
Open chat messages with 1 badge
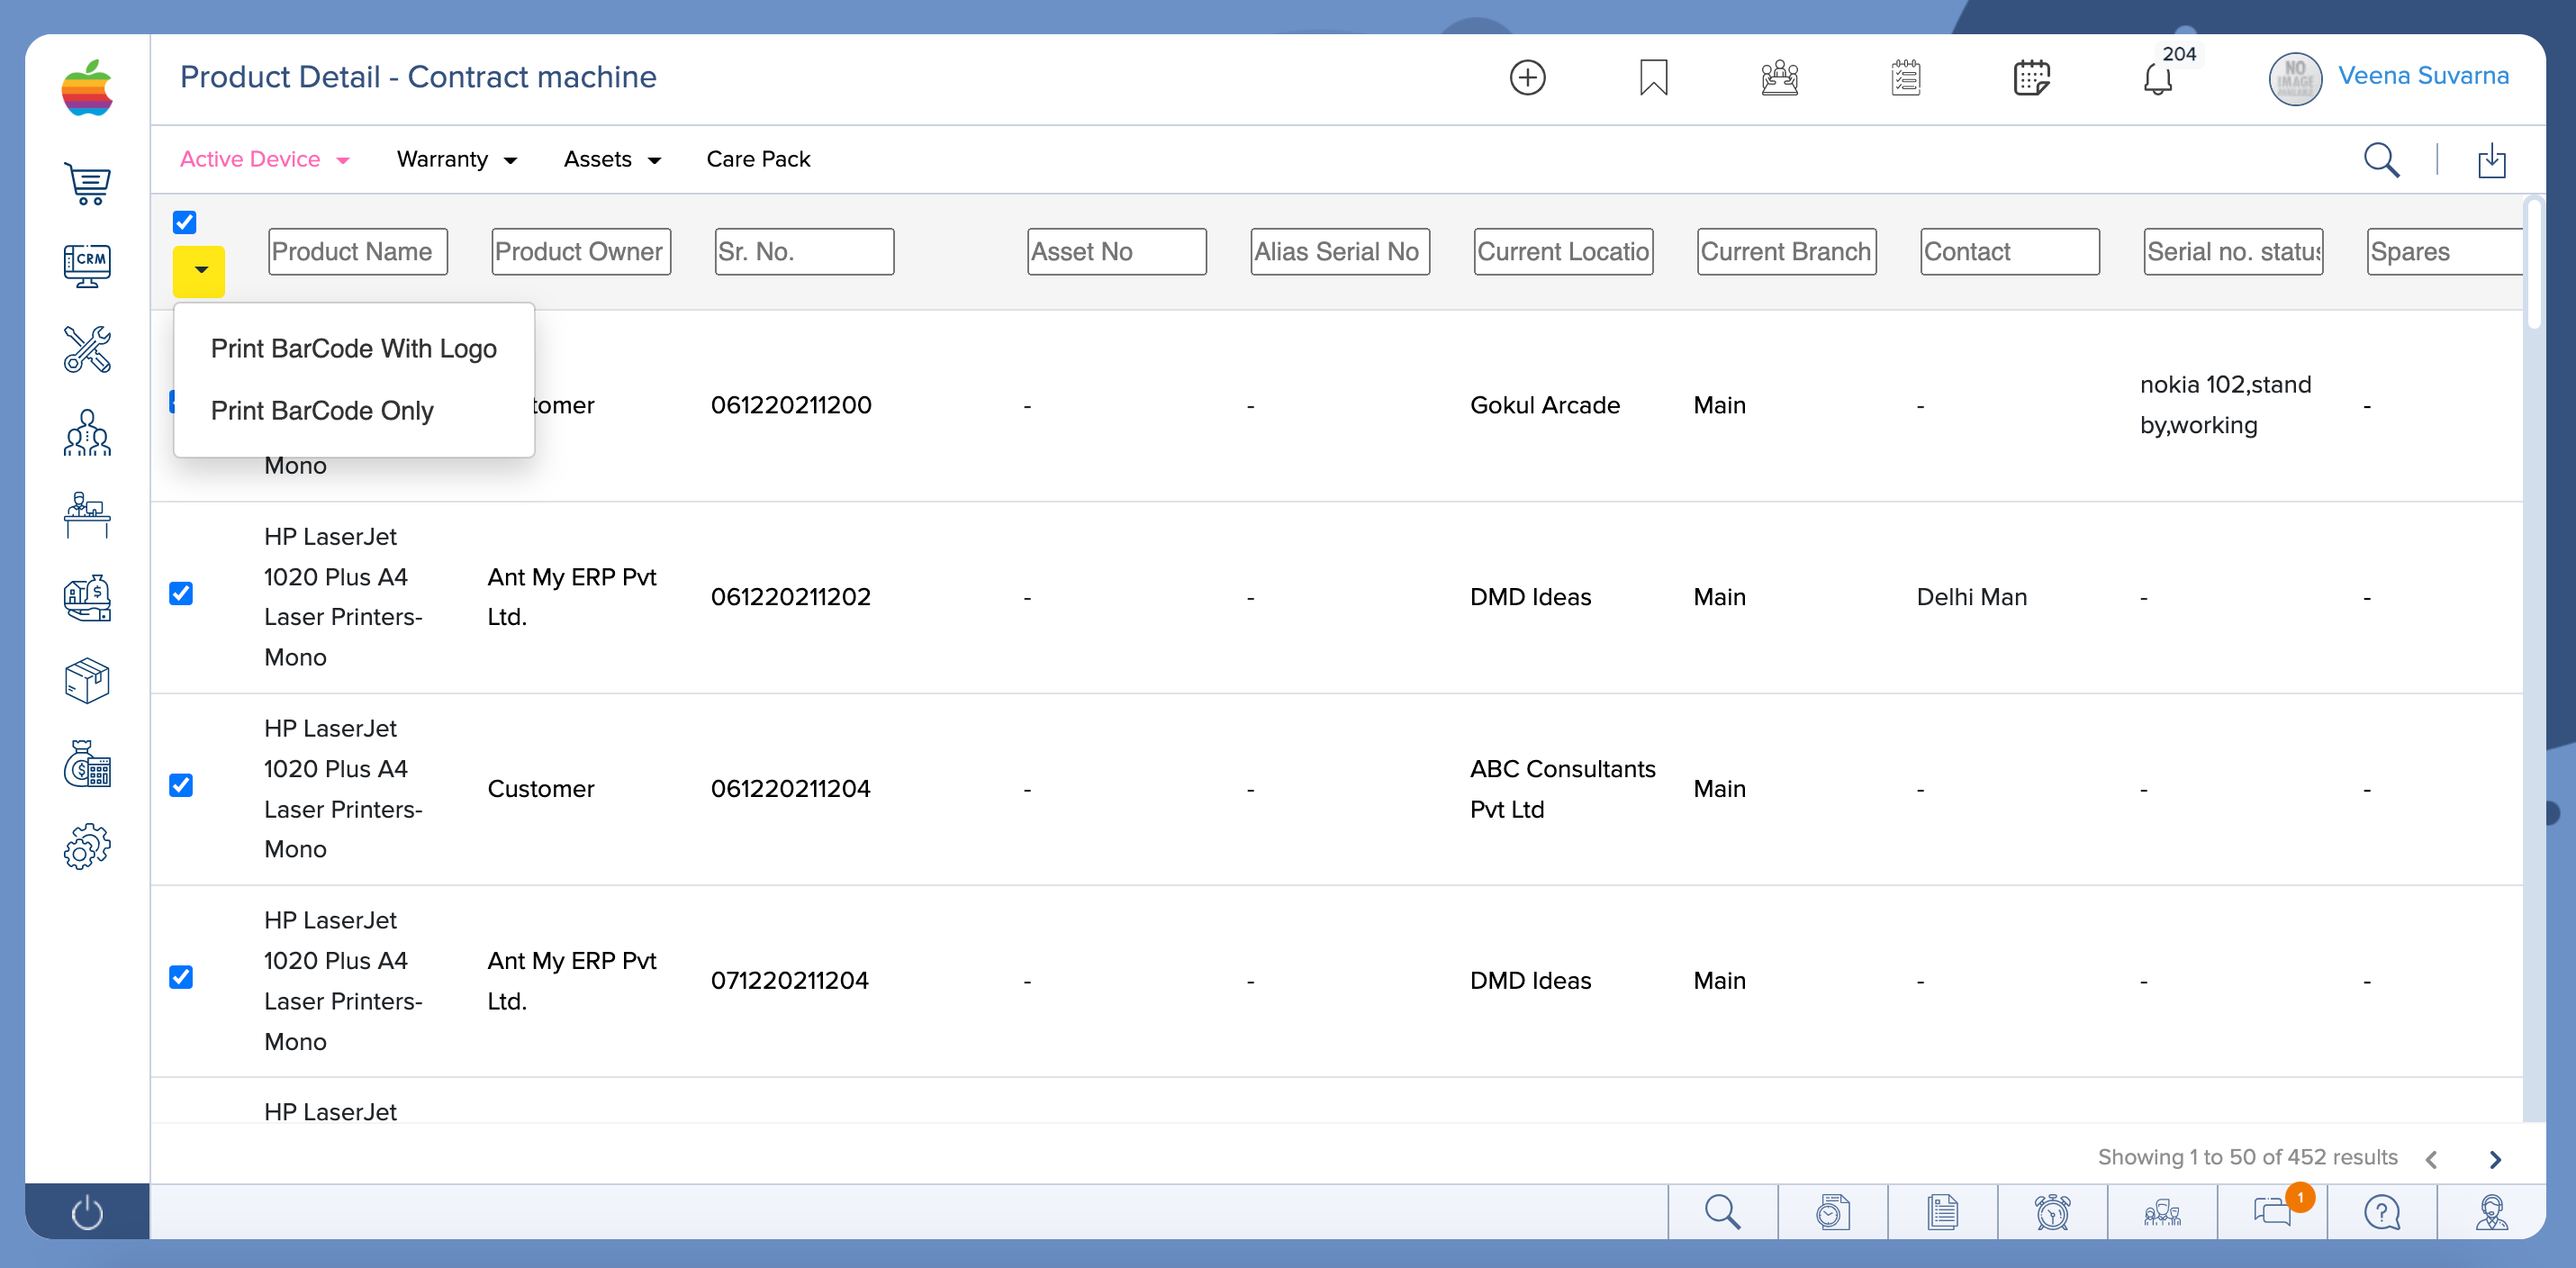(x=2273, y=1212)
